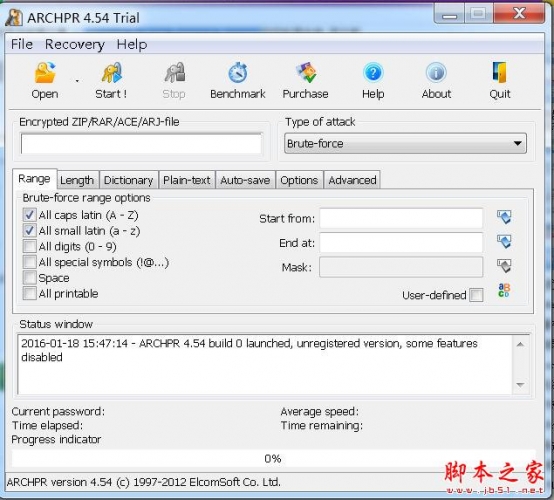Open the Type of attack dropdown
Image resolution: width=554 pixels, height=500 pixels.
click(405, 143)
